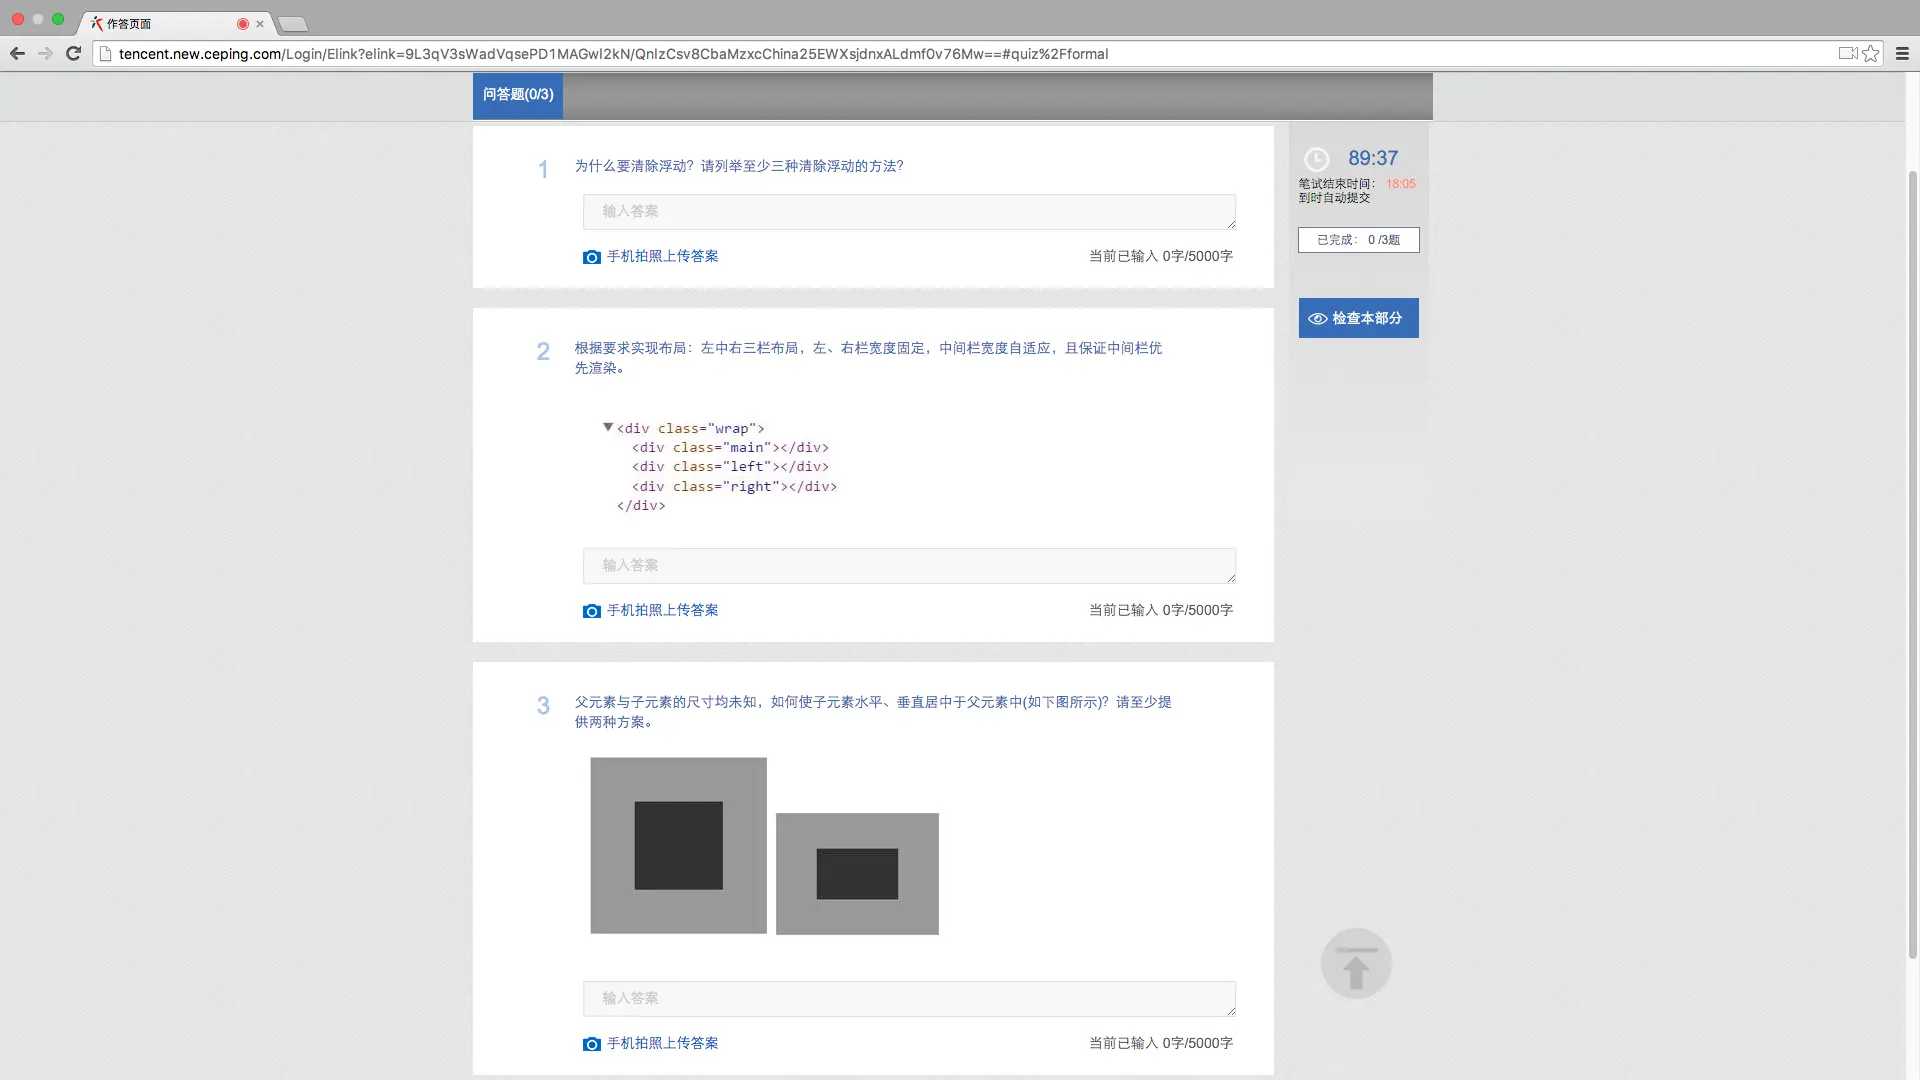Collapse the div class wrap triangle
Viewport: 1920px width, 1080px height.
pos(607,427)
